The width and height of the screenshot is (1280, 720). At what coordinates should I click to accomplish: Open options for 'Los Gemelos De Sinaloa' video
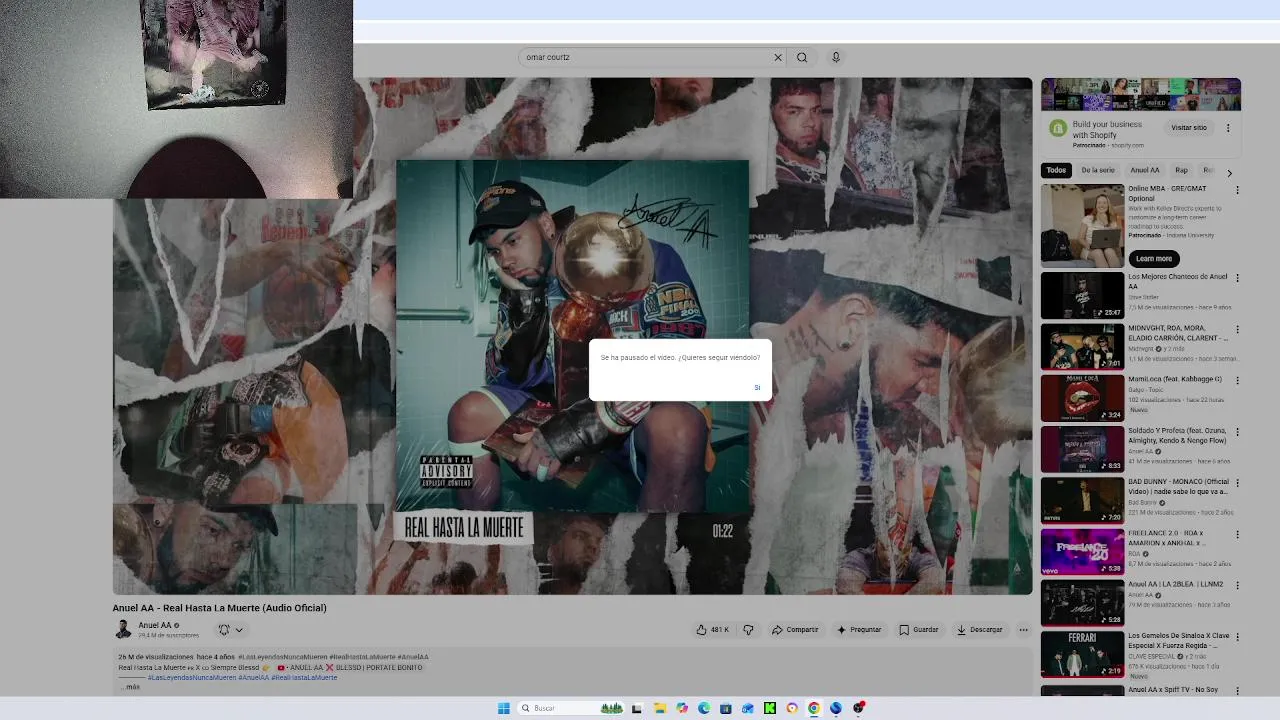click(1237, 637)
